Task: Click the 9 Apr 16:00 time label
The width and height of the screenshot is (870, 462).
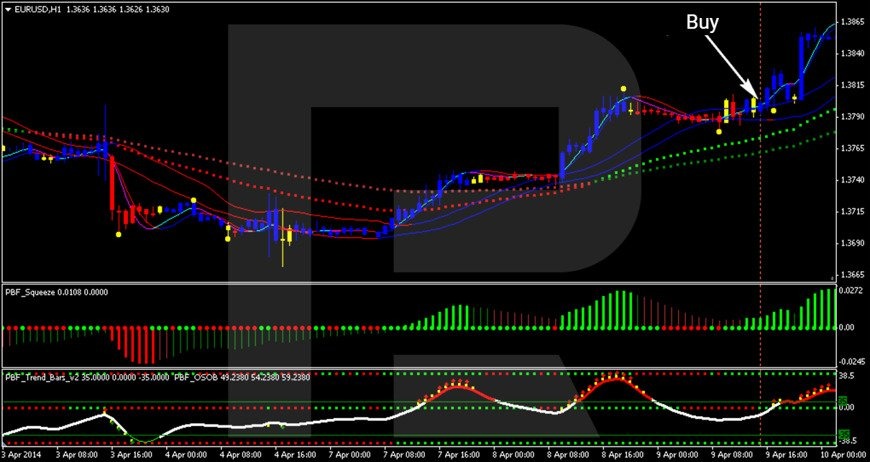Action: tap(788, 454)
